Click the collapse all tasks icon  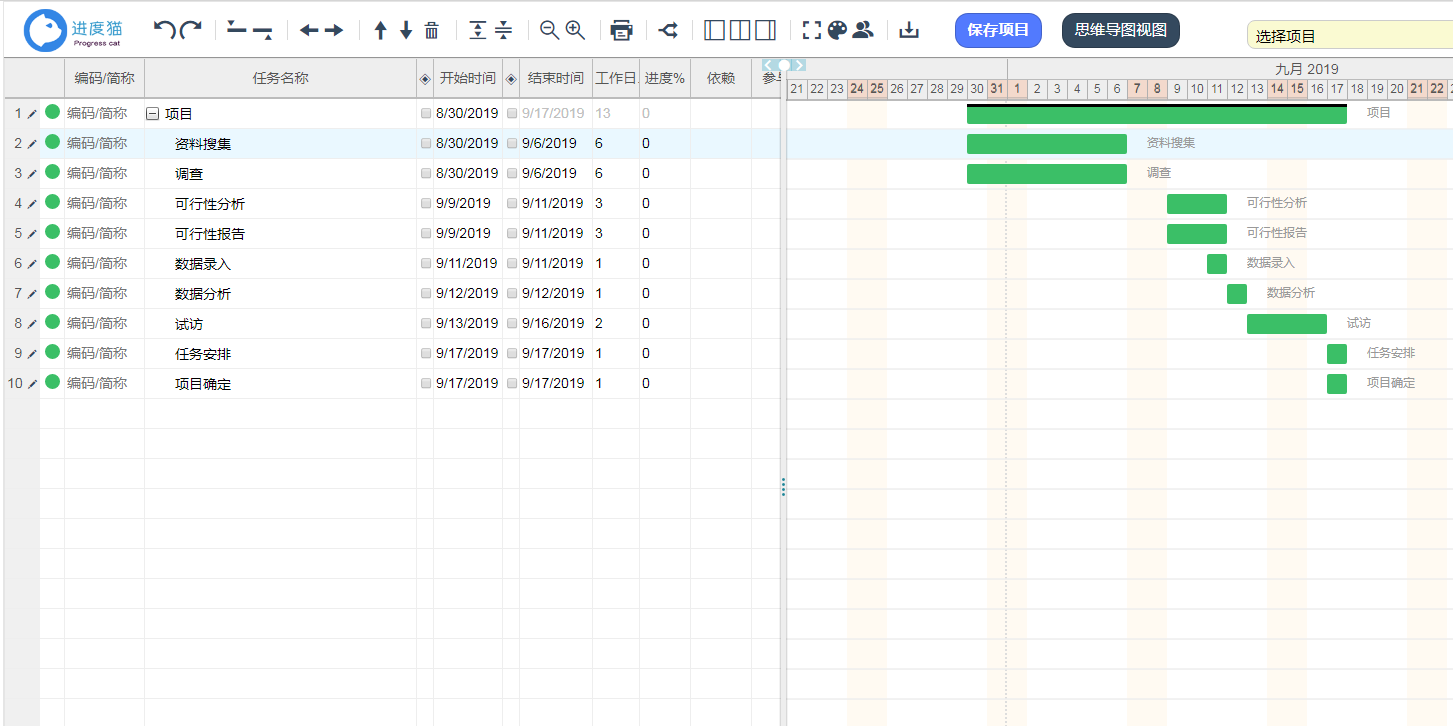504,31
